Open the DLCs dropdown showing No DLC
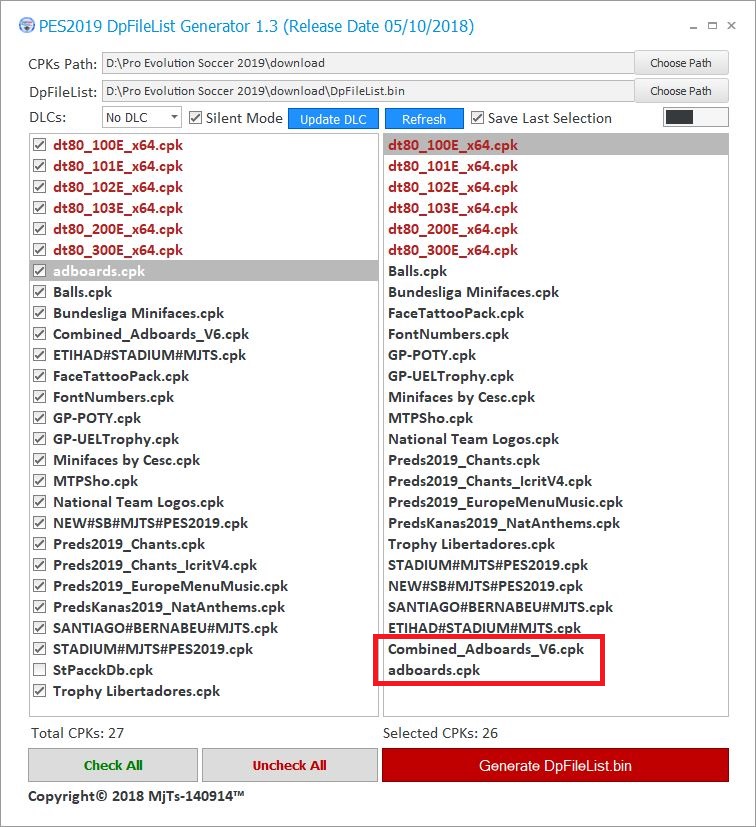 (x=141, y=117)
